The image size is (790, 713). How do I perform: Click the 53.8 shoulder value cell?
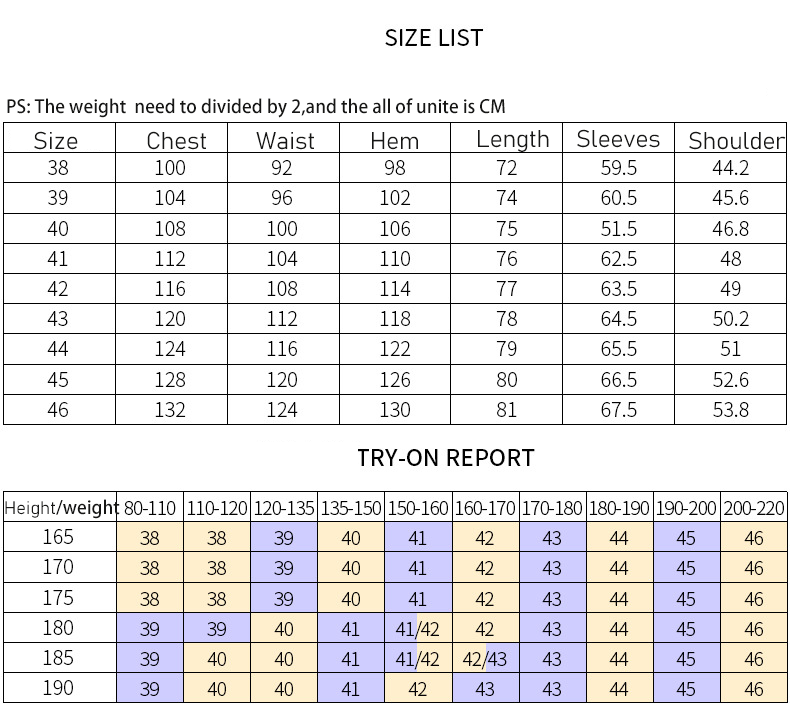coord(730,409)
